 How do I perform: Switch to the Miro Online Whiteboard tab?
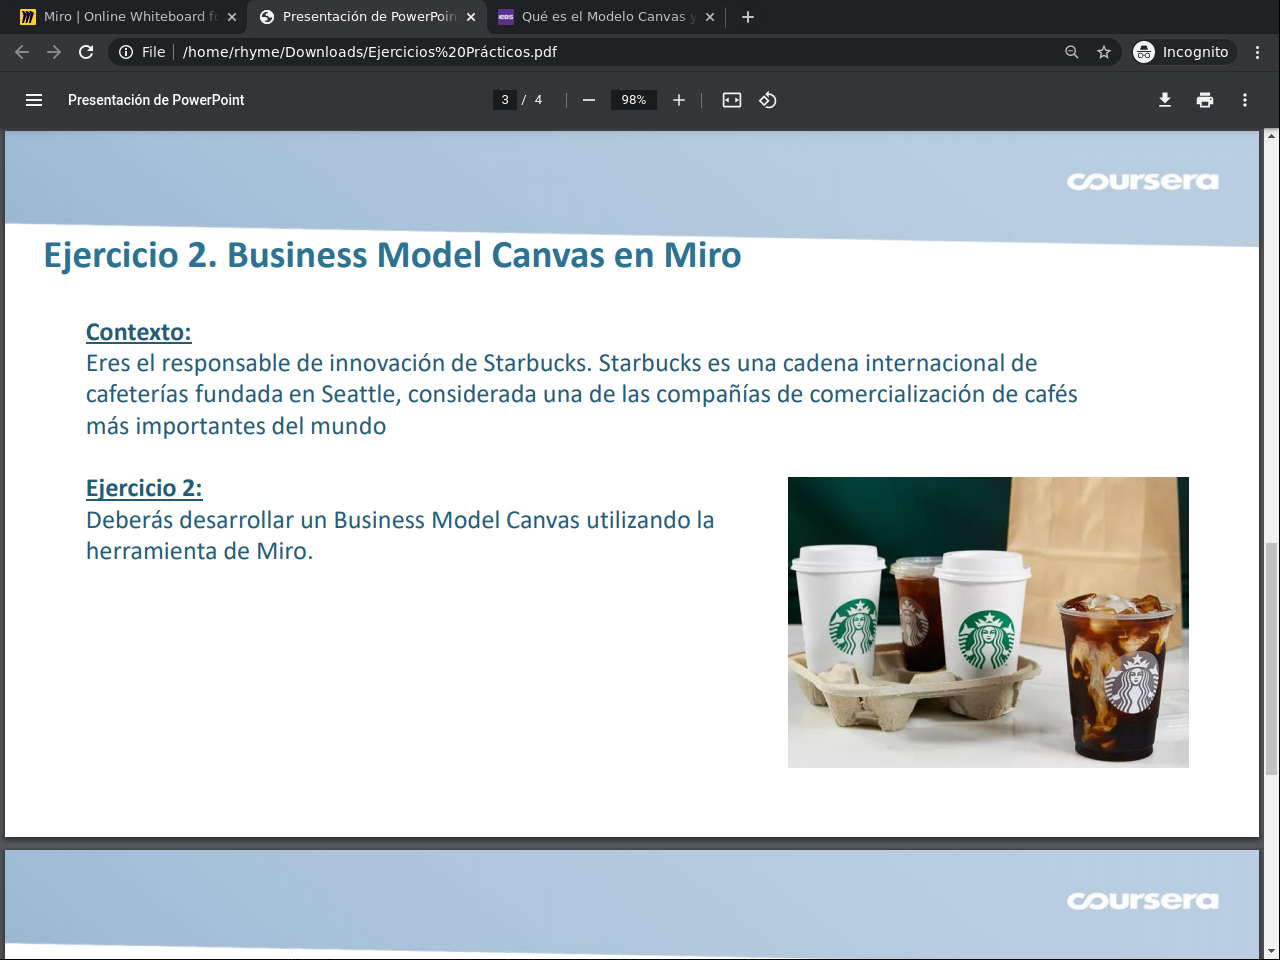(125, 17)
